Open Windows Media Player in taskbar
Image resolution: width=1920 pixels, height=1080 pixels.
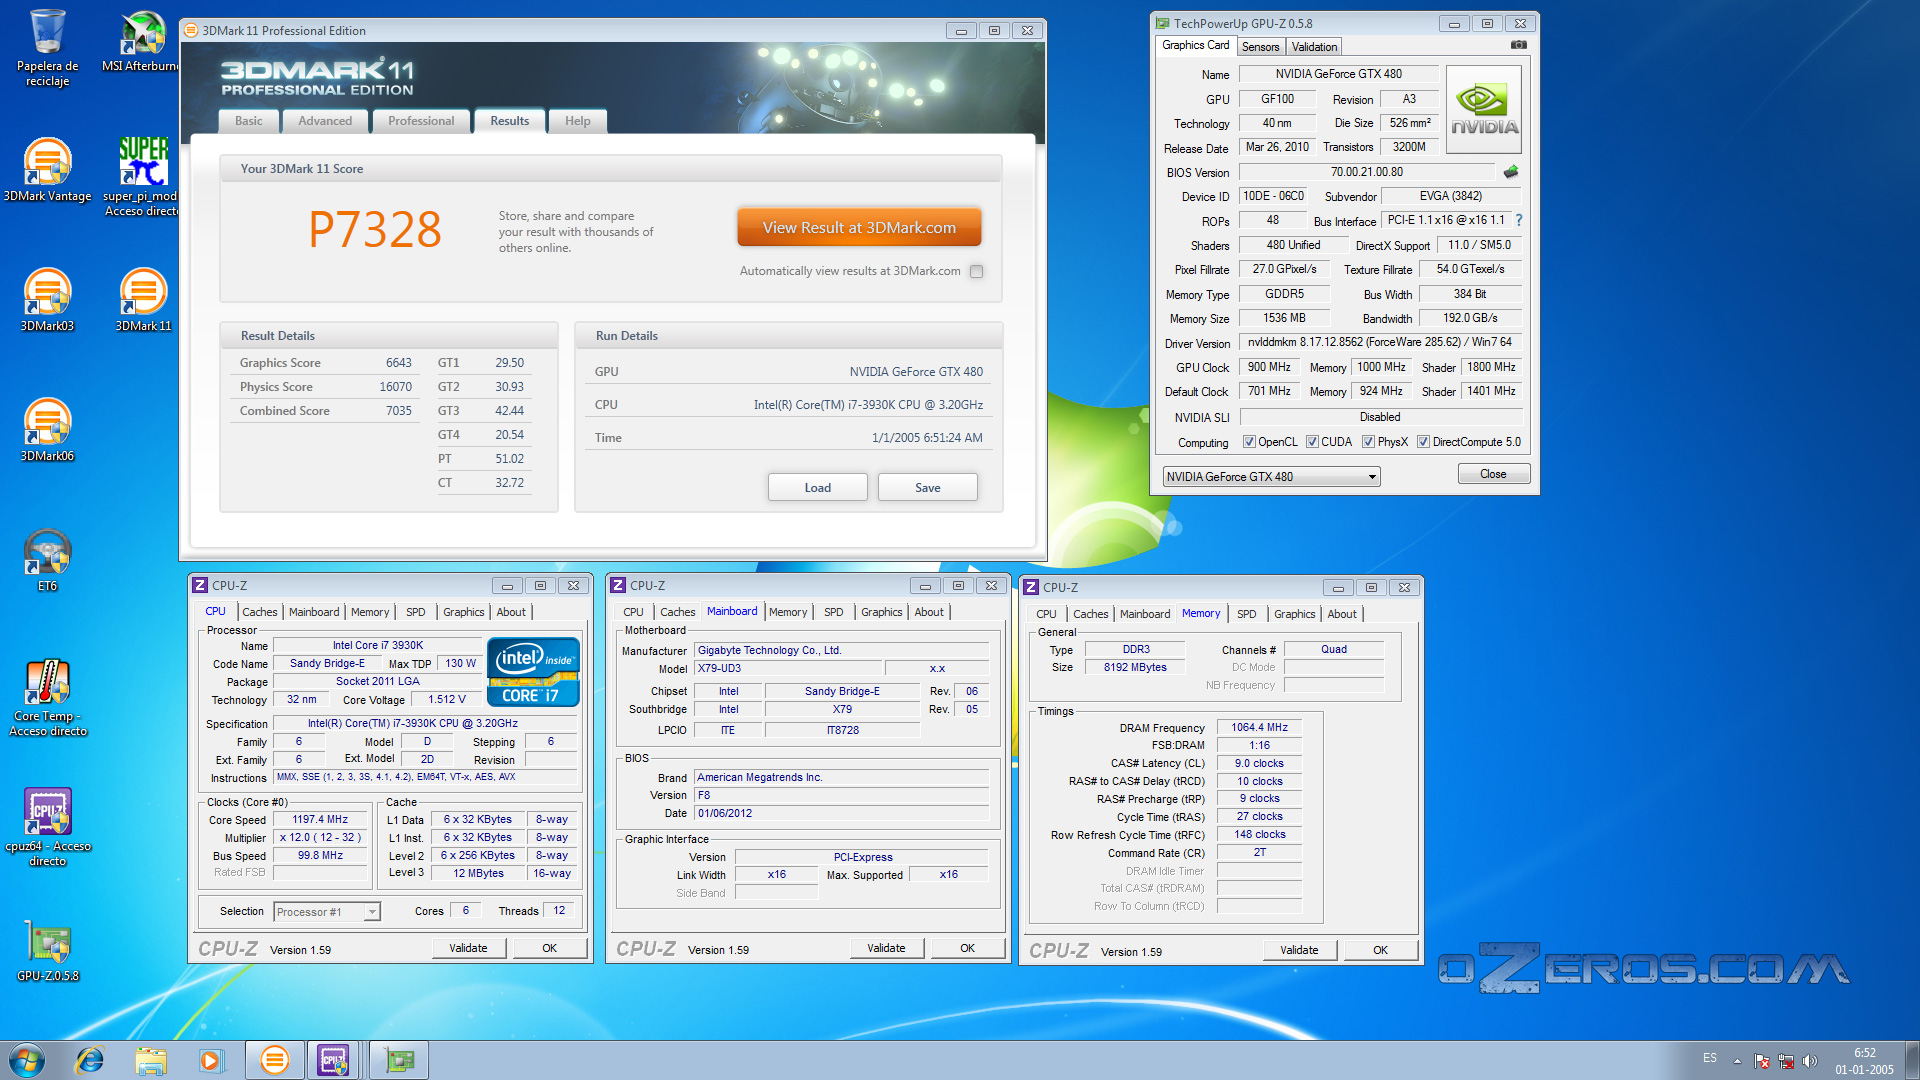coord(211,1060)
